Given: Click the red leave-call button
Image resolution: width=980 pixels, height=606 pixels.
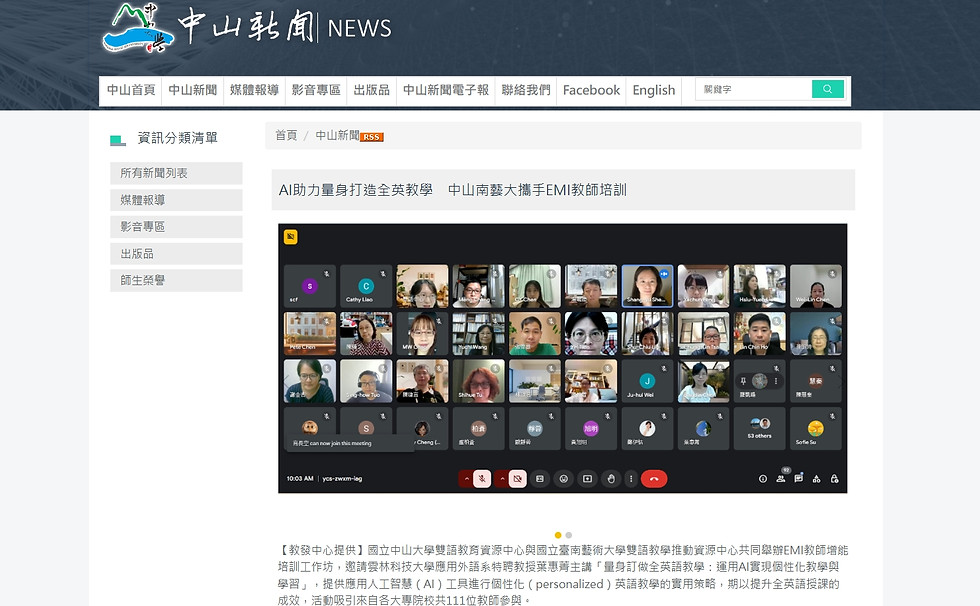Looking at the screenshot, I should [654, 479].
